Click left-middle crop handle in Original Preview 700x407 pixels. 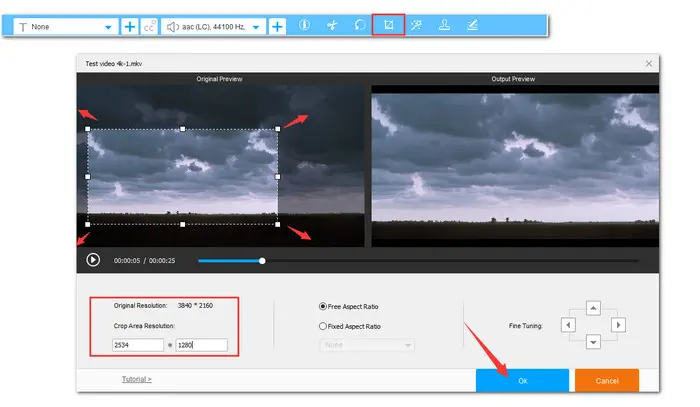(x=88, y=177)
